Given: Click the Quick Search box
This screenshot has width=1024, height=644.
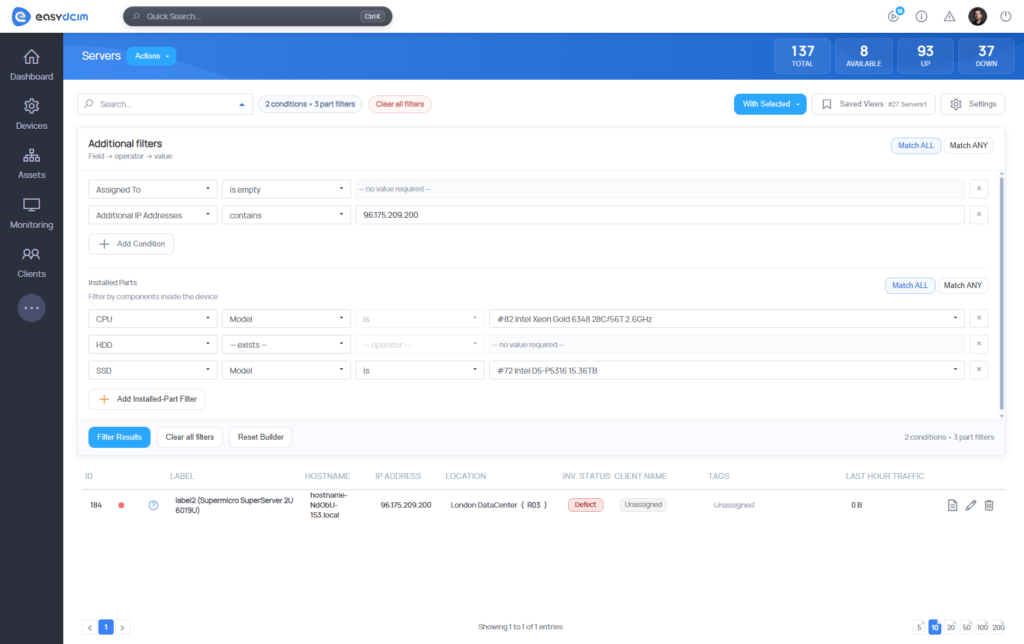Looking at the screenshot, I should (x=257, y=16).
